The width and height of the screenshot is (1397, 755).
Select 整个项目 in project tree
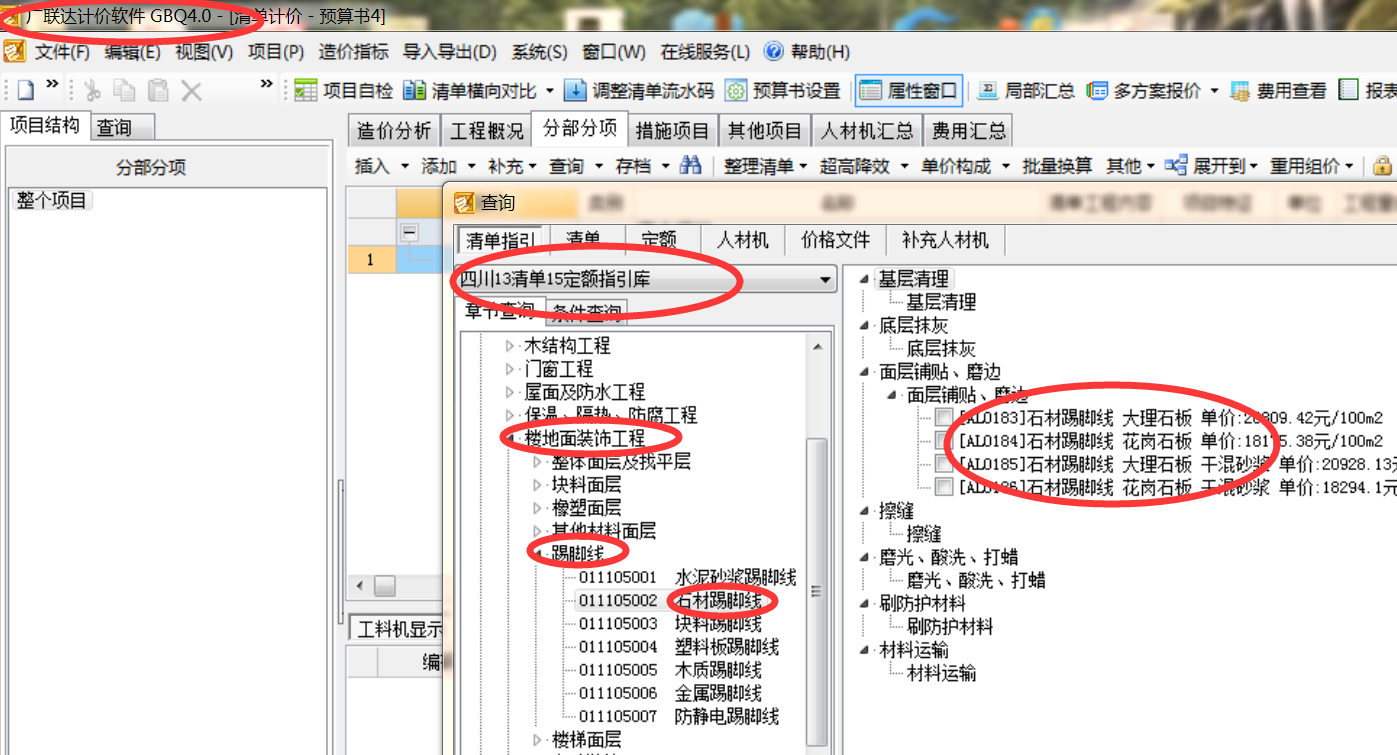pyautogui.click(x=52, y=201)
